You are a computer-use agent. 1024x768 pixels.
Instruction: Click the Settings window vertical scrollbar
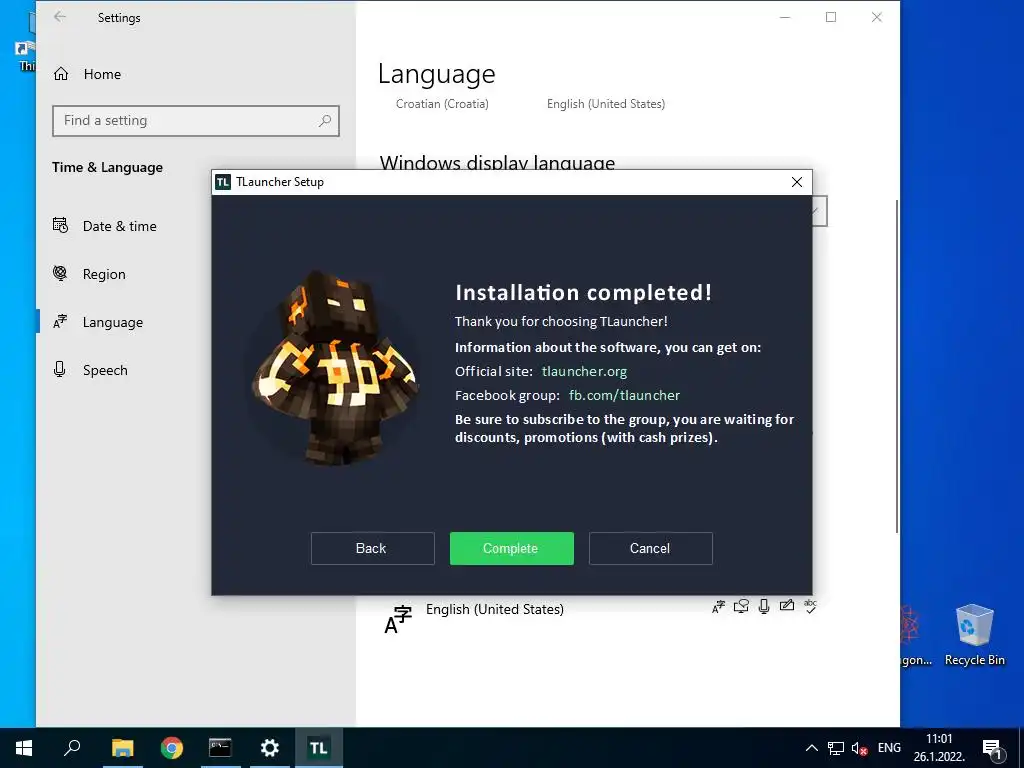pyautogui.click(x=897, y=366)
